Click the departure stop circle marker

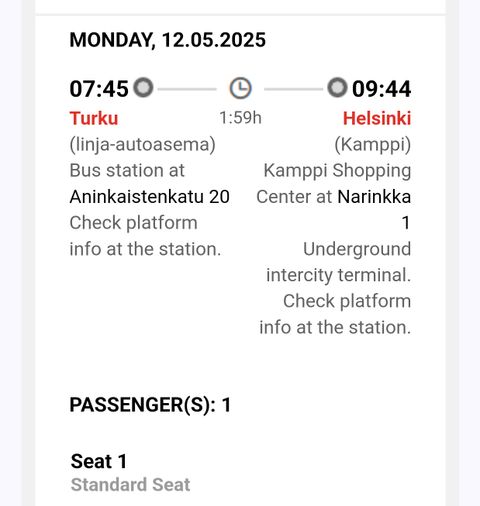pyautogui.click(x=143, y=88)
